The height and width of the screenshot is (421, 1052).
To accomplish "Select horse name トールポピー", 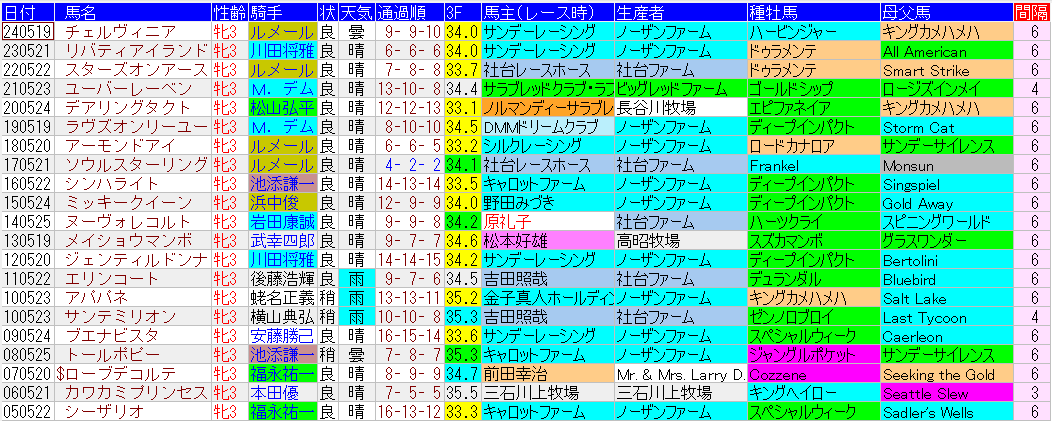I will coord(111,355).
